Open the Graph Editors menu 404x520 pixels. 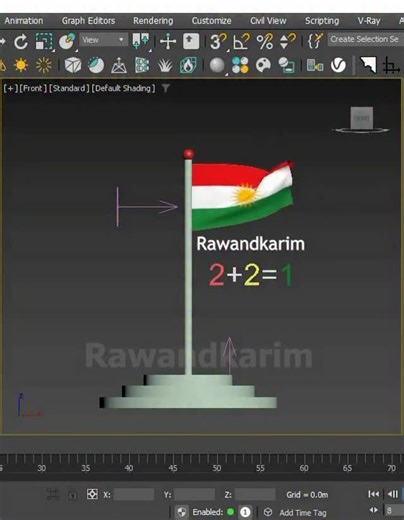click(x=88, y=21)
